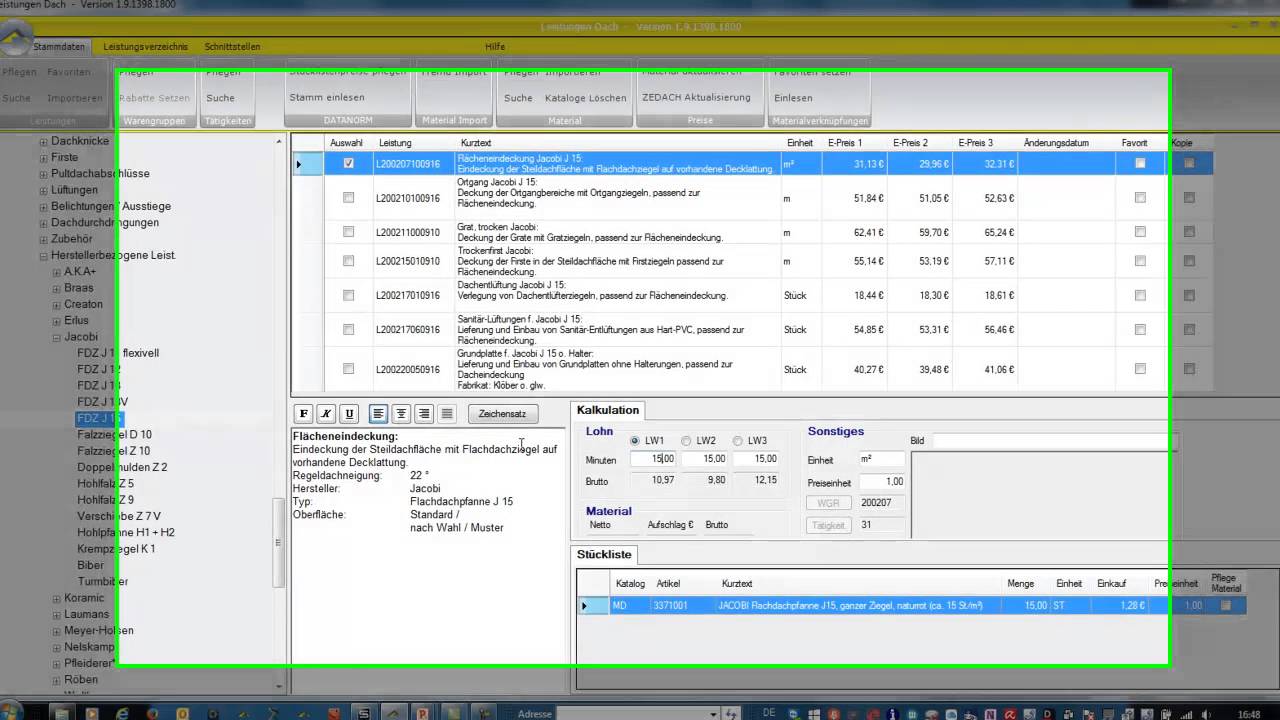Open Internet Explorer from the taskbar
1280x720 pixels.
coord(122,713)
